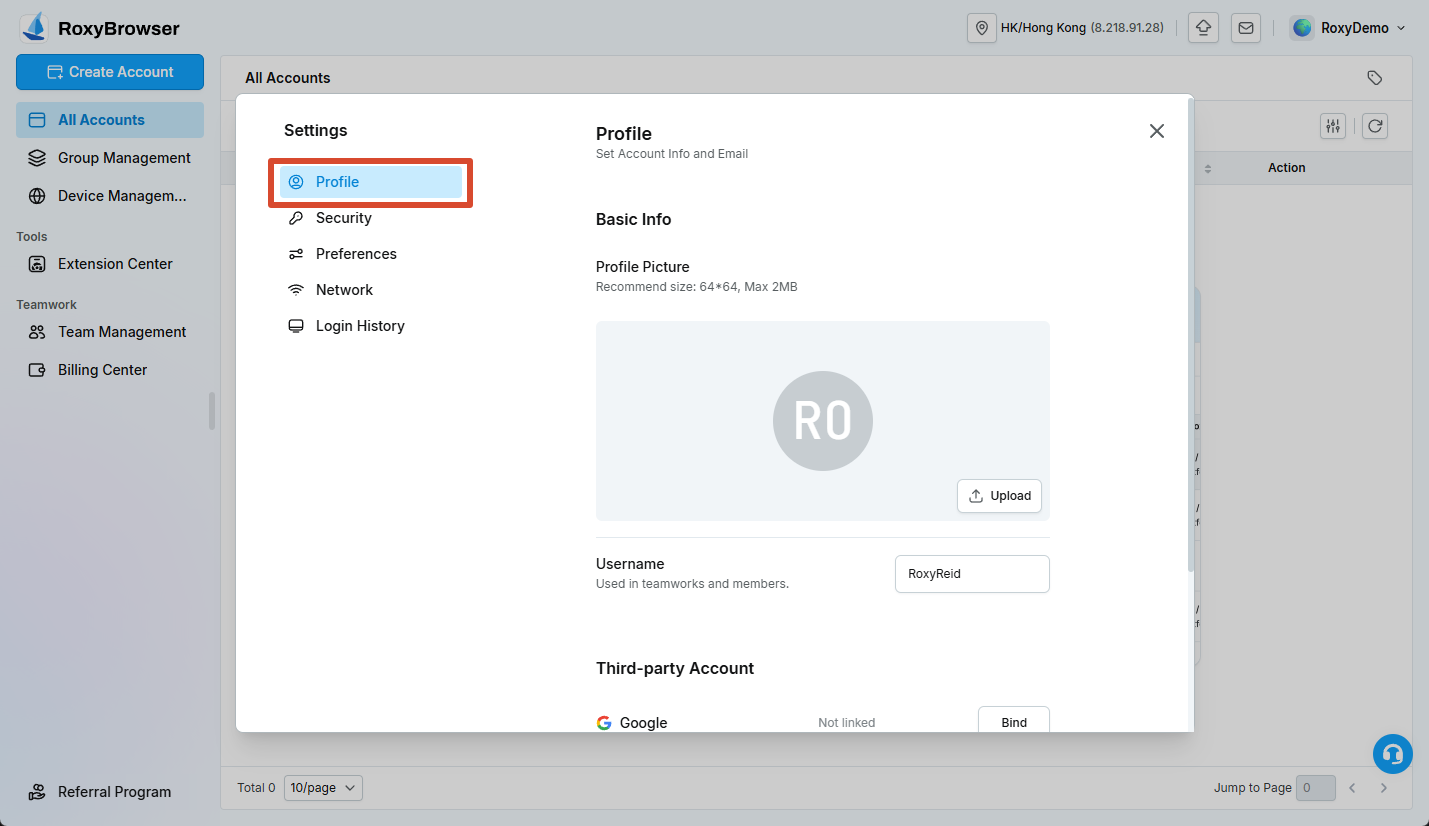Screen dimensions: 1429x826
Task: Open Group Management in the sidebar
Action: (x=110, y=158)
